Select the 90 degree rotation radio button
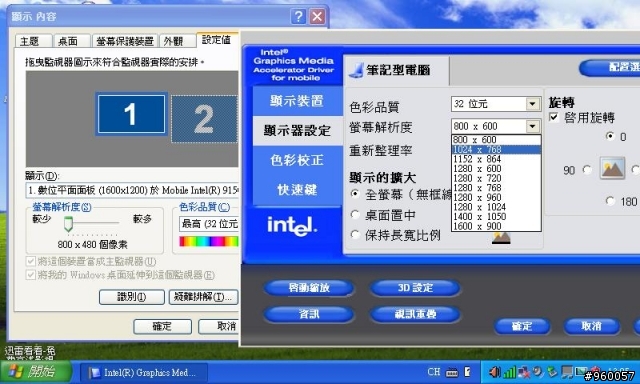The width and height of the screenshot is (640, 384). click(x=587, y=169)
